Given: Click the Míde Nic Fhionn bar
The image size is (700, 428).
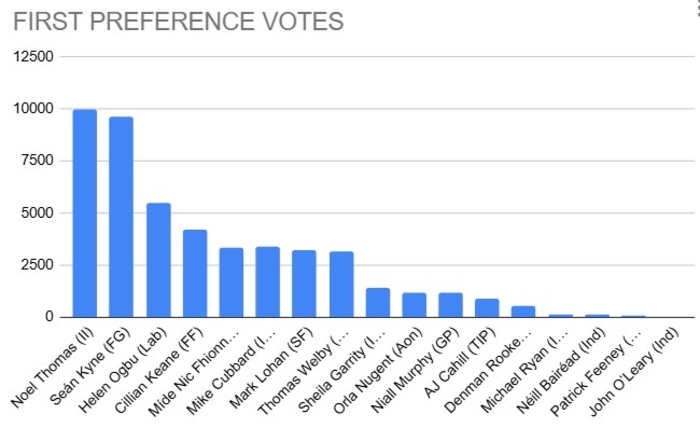Looking at the screenshot, I should (x=231, y=283).
